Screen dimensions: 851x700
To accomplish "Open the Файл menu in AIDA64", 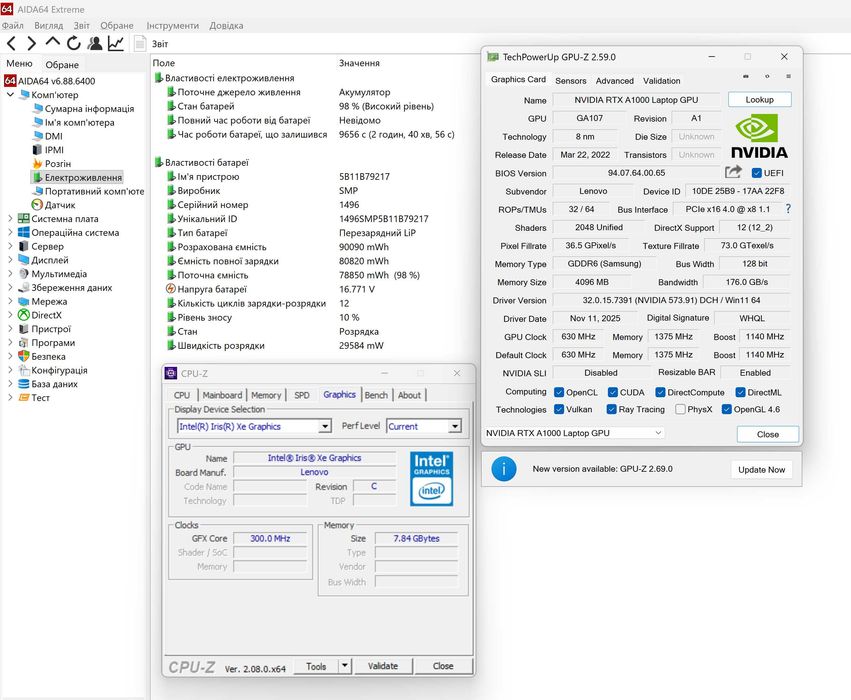I will coord(12,26).
